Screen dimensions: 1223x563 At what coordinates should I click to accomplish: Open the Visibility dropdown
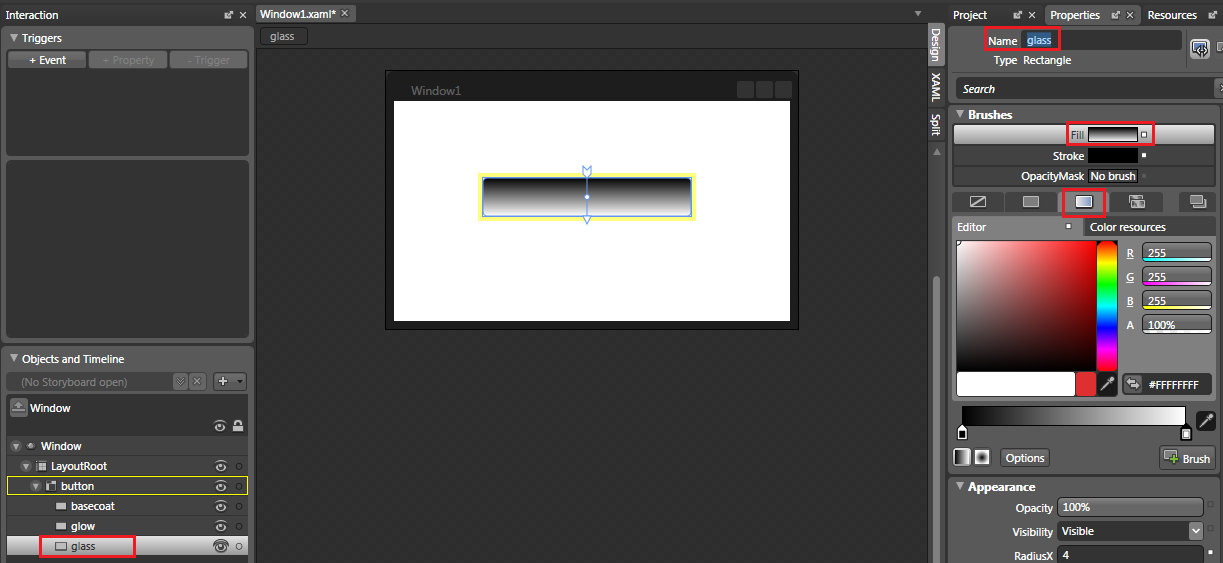coord(1195,531)
